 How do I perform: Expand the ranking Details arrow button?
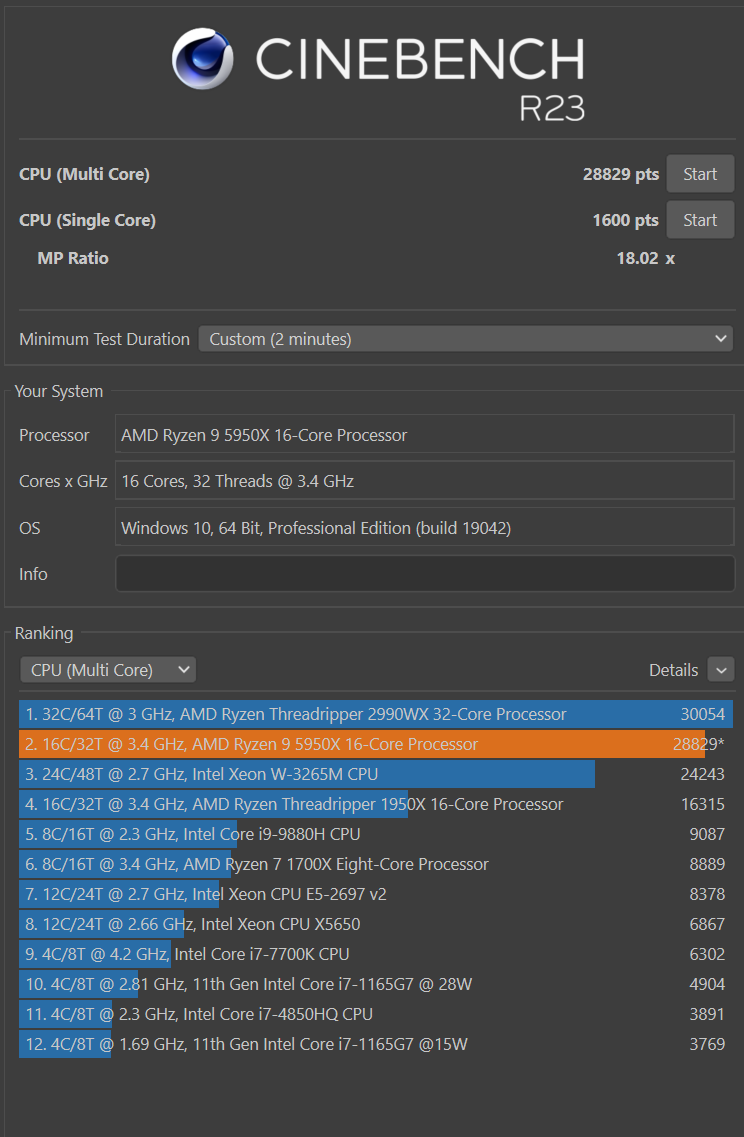[x=721, y=670]
